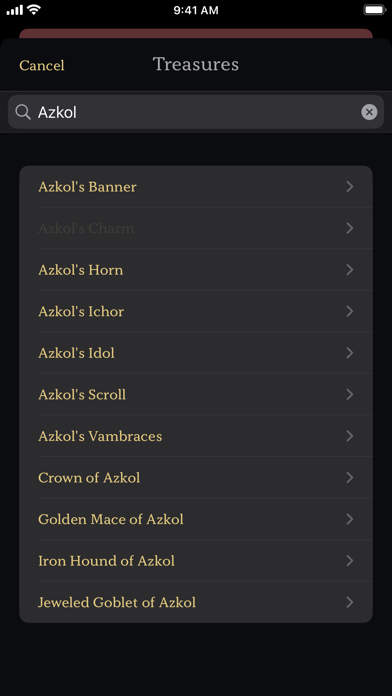The height and width of the screenshot is (696, 392).
Task: Click inside the Azkol search field
Action: (196, 112)
